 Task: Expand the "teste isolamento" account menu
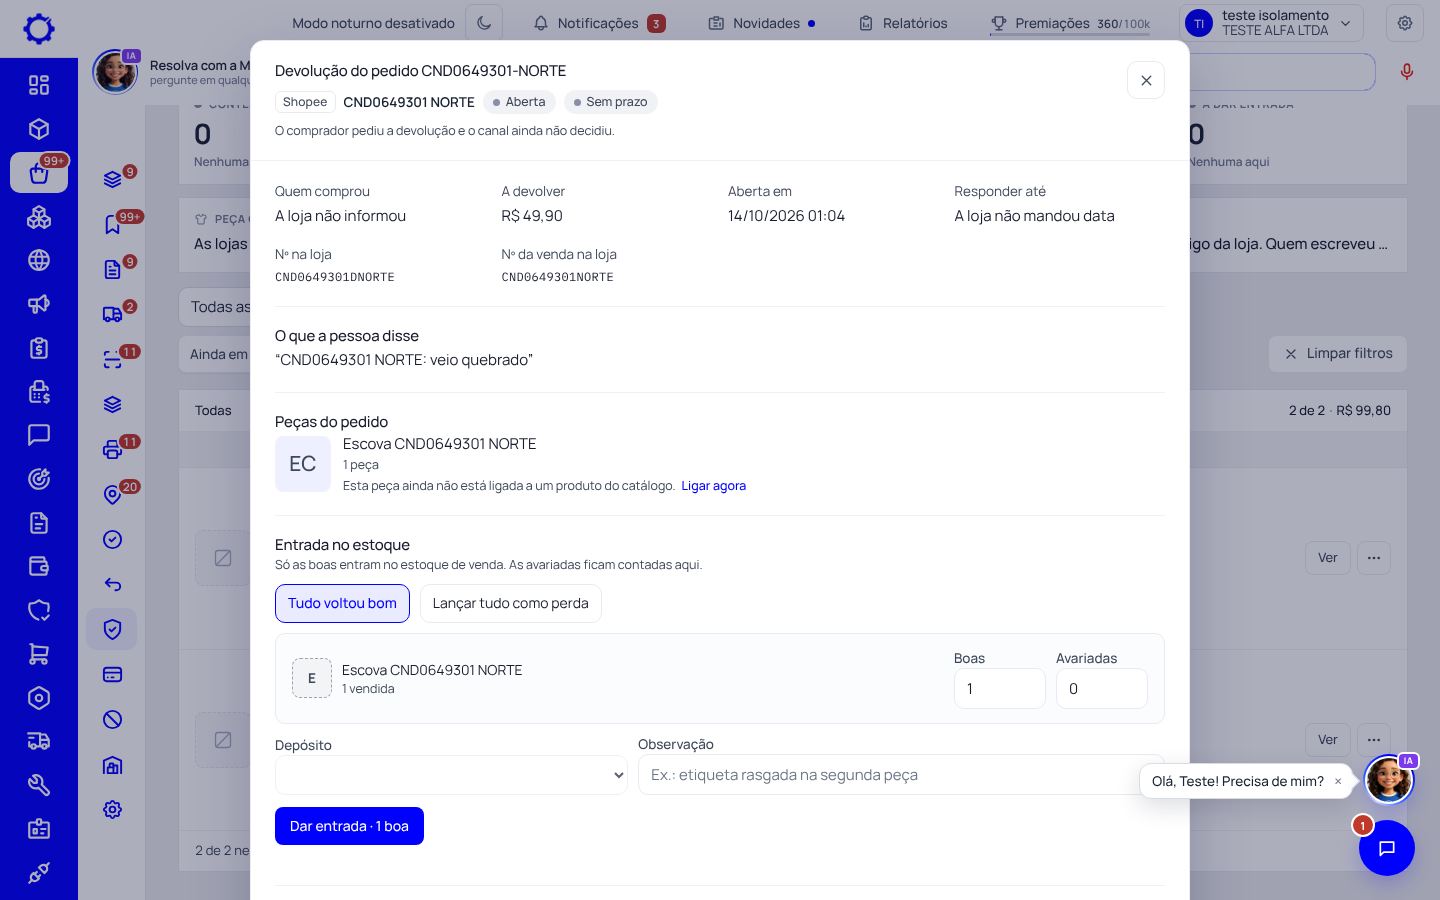[1271, 23]
